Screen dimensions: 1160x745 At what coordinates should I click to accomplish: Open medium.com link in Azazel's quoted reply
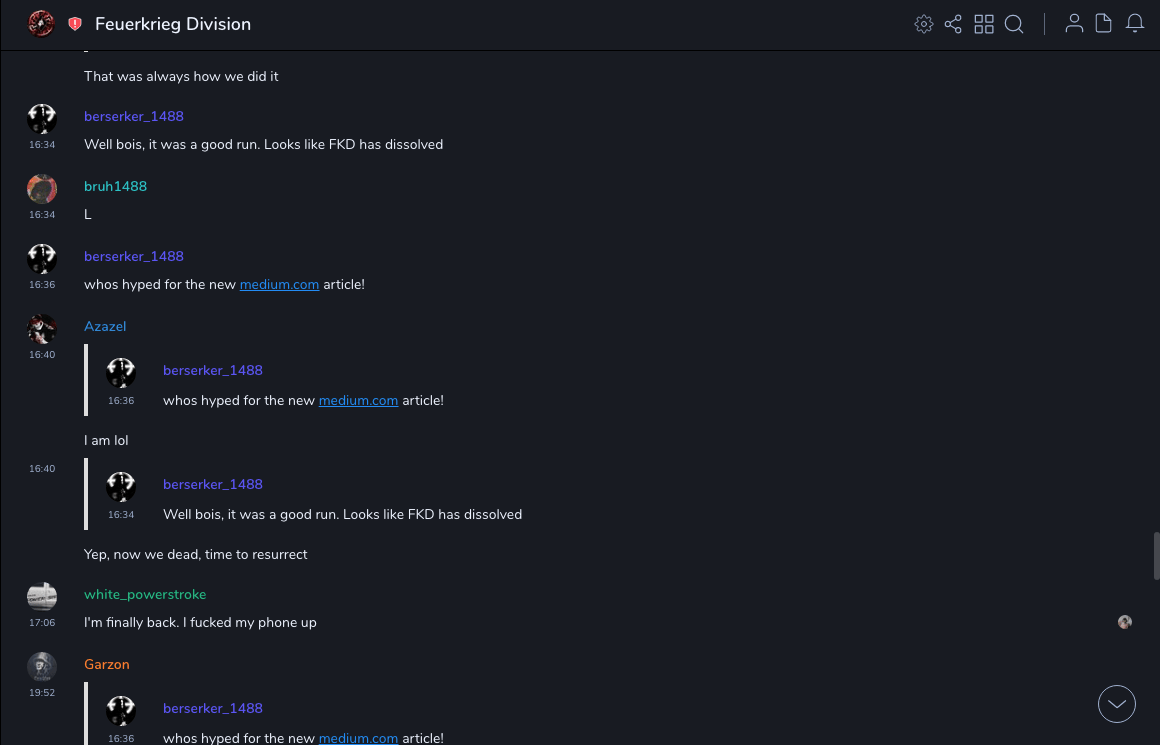pyautogui.click(x=358, y=400)
